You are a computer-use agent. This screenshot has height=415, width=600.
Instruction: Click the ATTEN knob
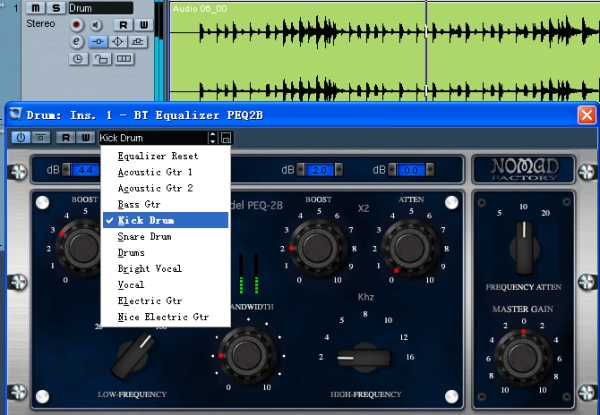pyautogui.click(x=410, y=247)
